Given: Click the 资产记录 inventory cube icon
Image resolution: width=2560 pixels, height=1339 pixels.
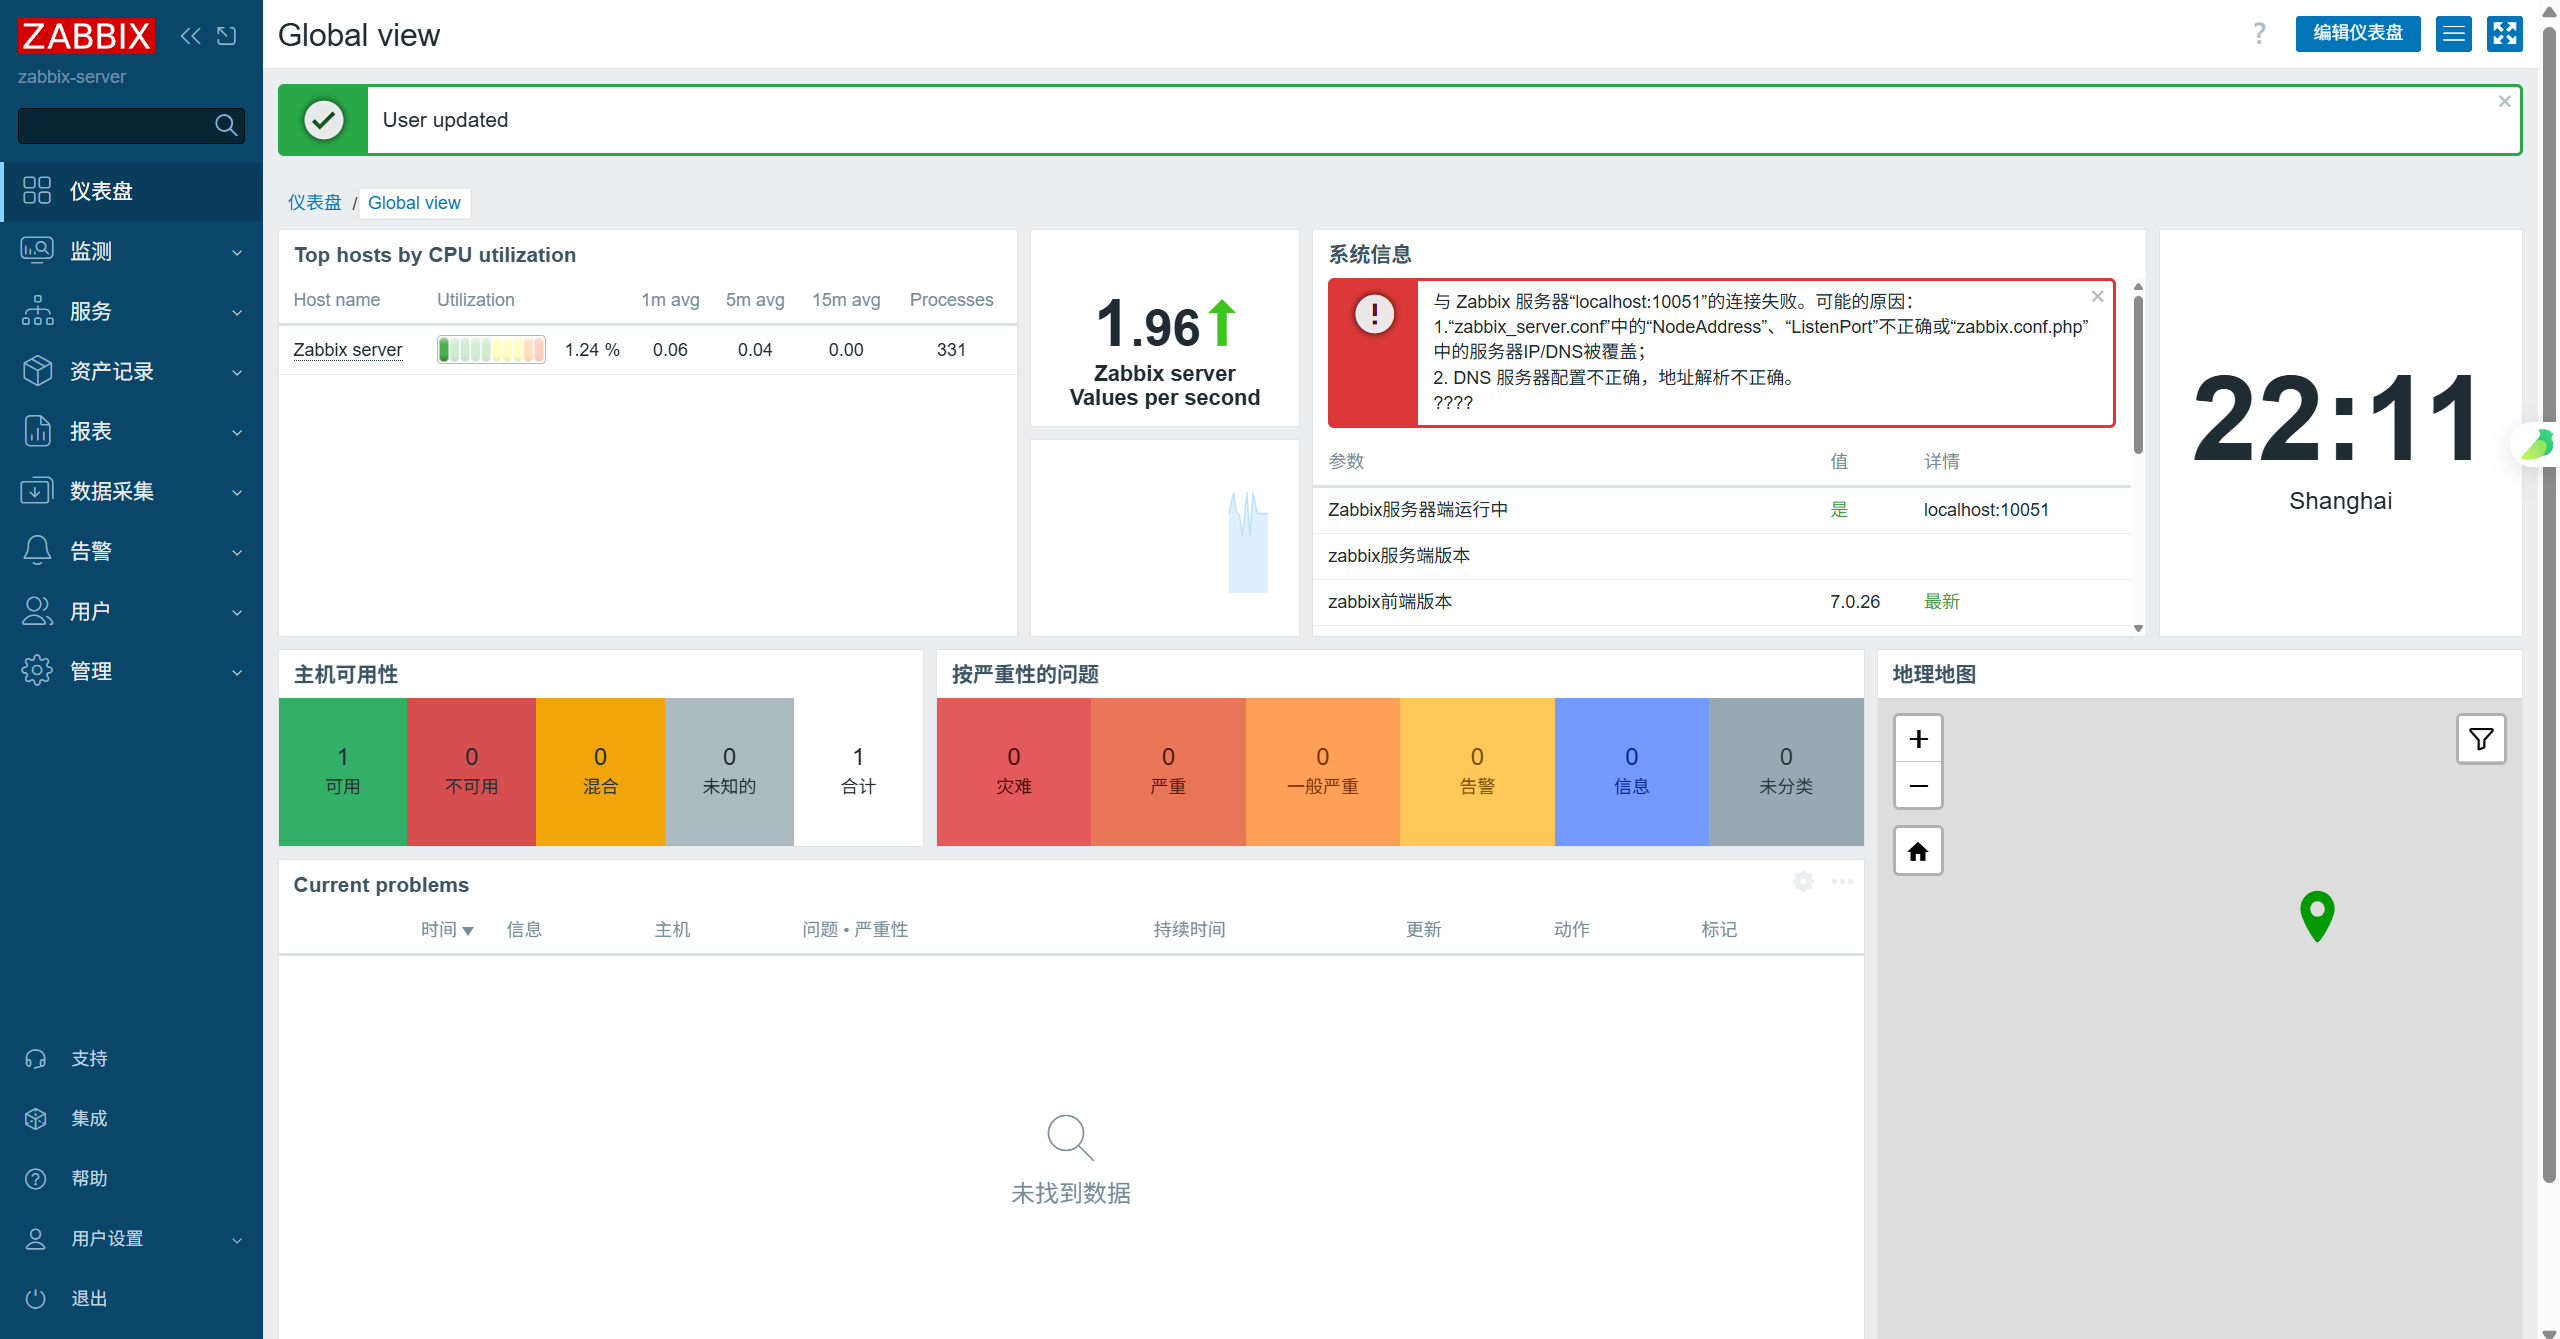Looking at the screenshot, I should pyautogui.click(x=37, y=370).
